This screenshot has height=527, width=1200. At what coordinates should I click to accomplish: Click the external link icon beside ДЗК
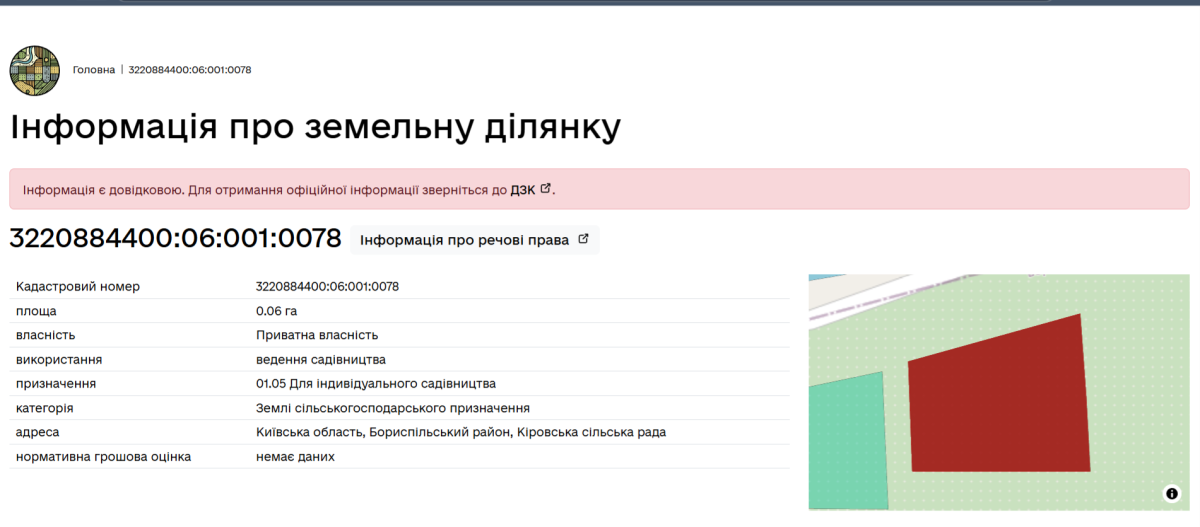point(545,188)
